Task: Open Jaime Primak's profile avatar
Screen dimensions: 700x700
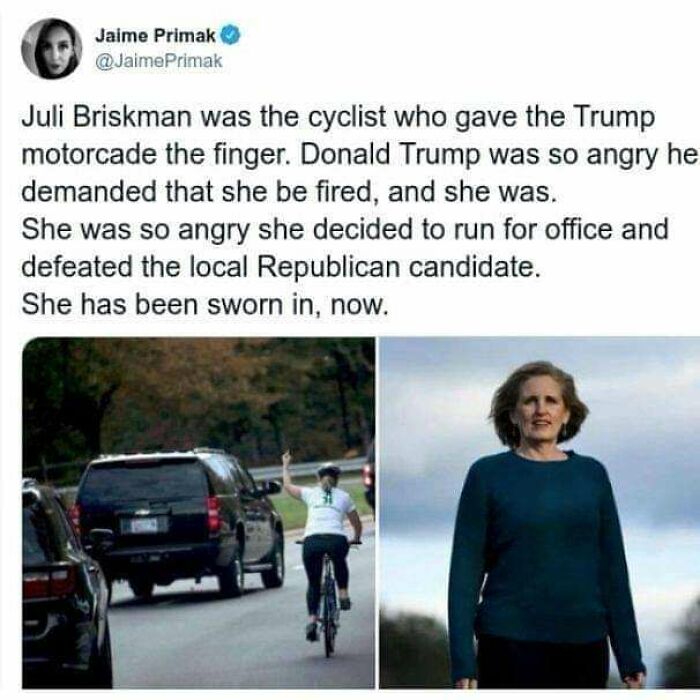Action: click(x=52, y=49)
